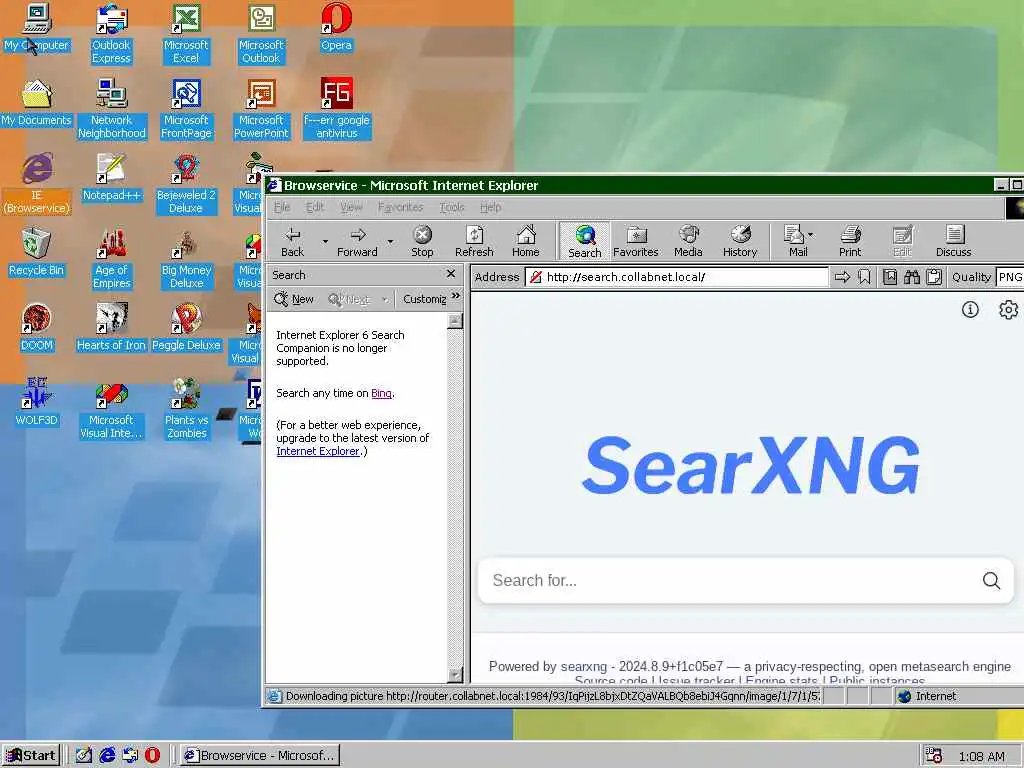Expand the Forward button history dropdown
This screenshot has width=1024, height=768.
pos(391,242)
